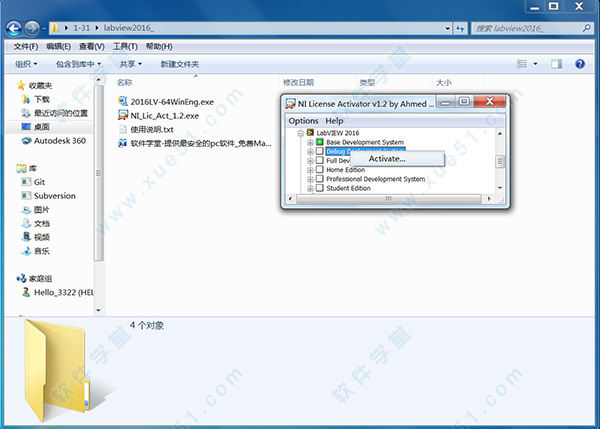Click the Forward navigation arrow in Explorer
This screenshot has width=600, height=429.
[32, 28]
